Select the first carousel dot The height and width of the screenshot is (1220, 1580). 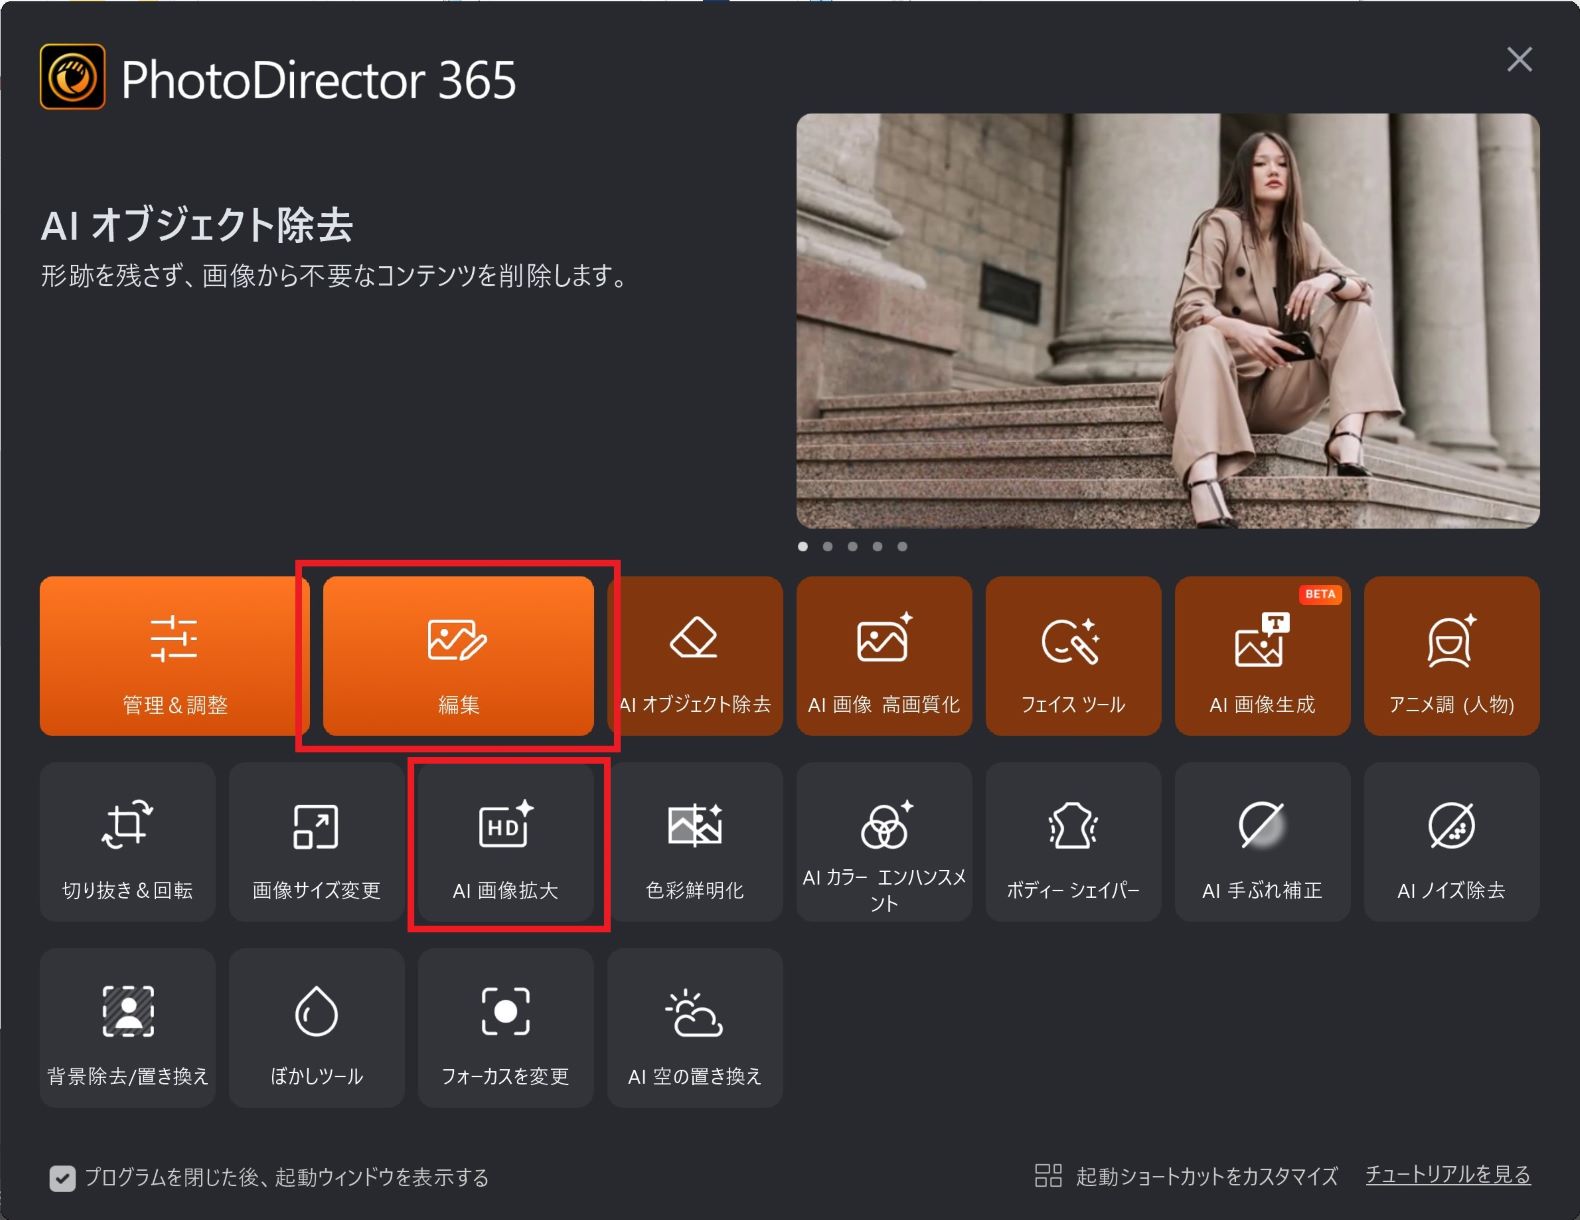click(803, 546)
